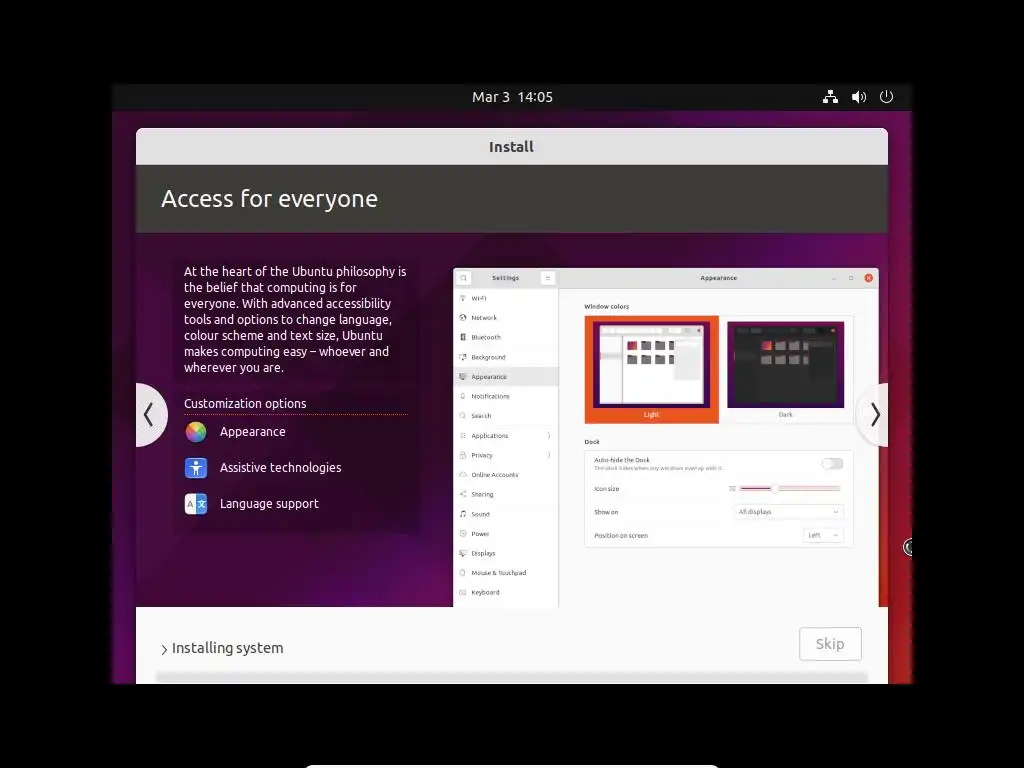Click the Appearance customization label
This screenshot has width=1024, height=768.
(x=253, y=432)
